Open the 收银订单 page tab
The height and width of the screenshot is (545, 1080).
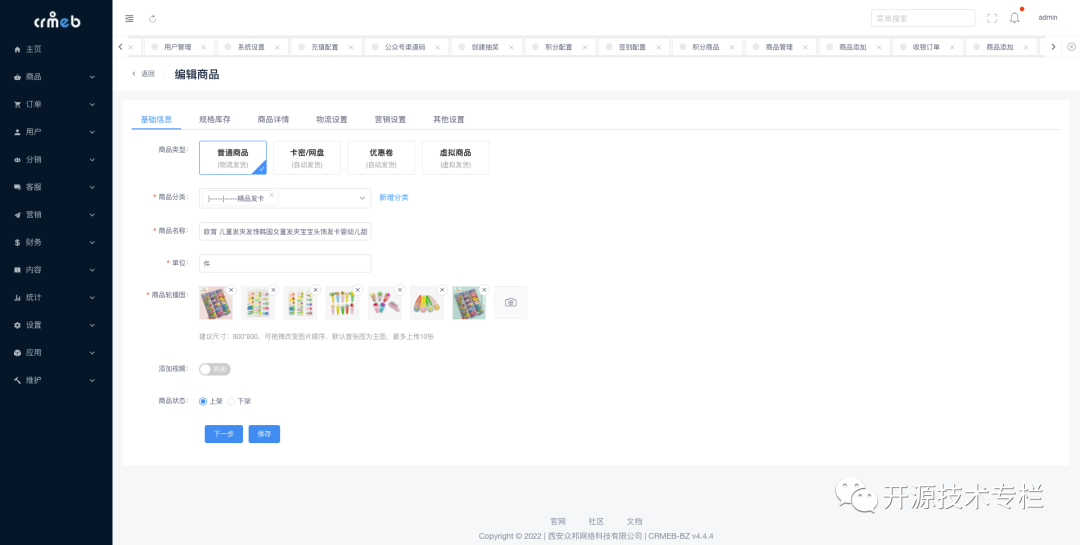[x=926, y=48]
